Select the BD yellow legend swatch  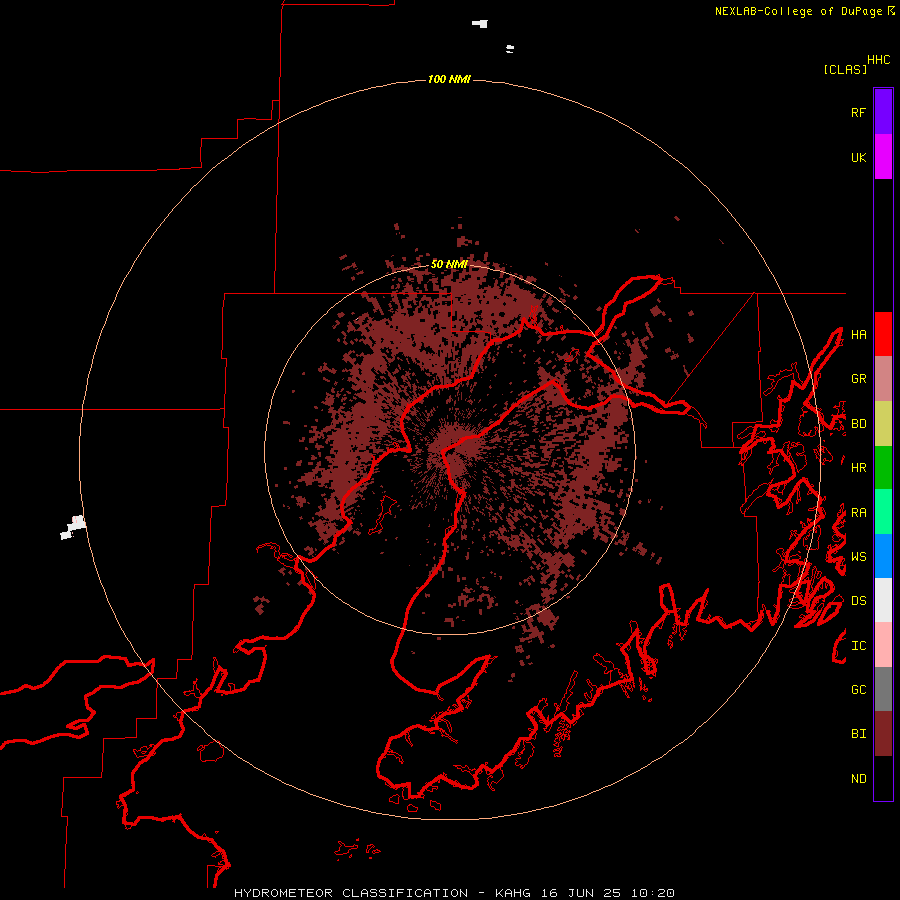tap(883, 424)
